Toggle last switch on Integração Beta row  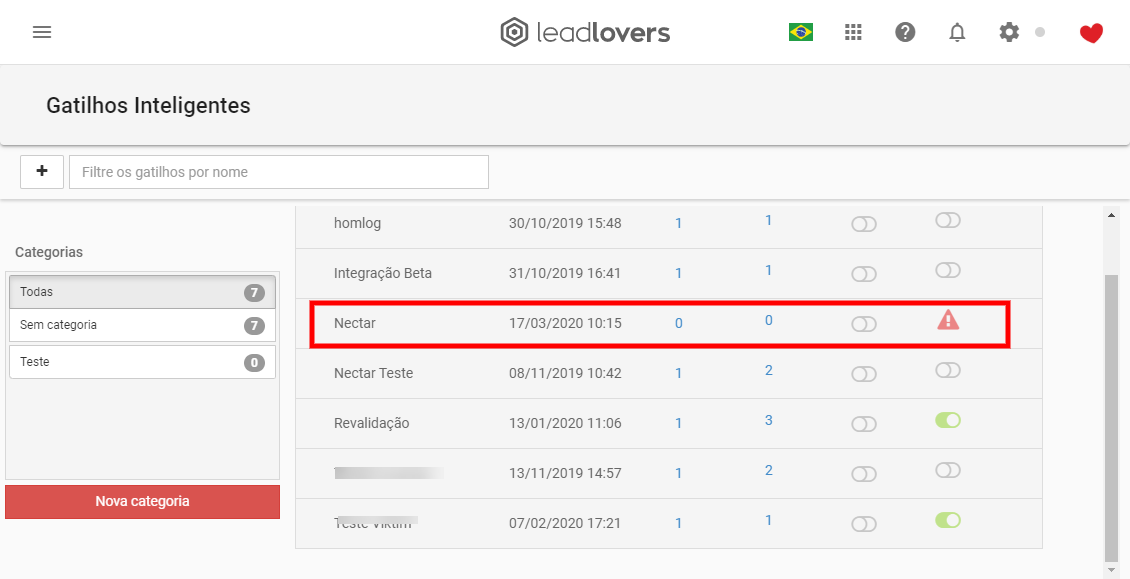pos(948,270)
